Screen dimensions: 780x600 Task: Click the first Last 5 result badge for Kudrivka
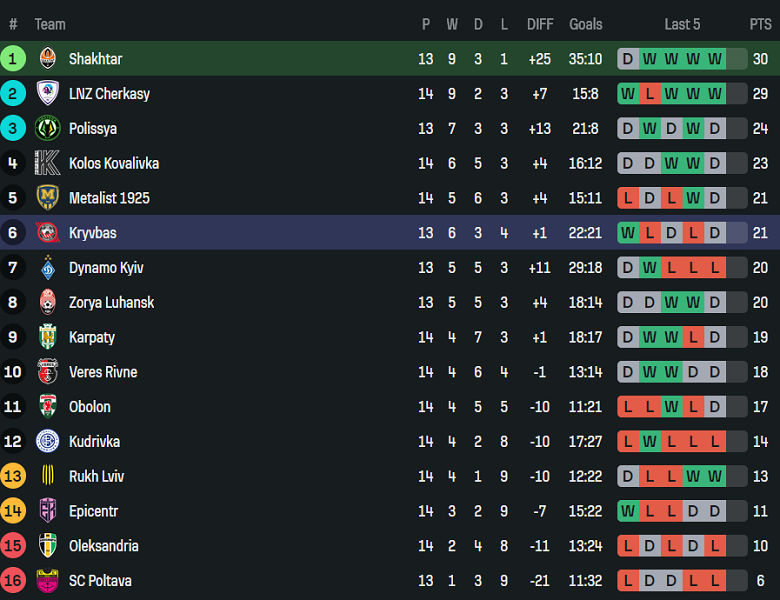[x=628, y=442]
